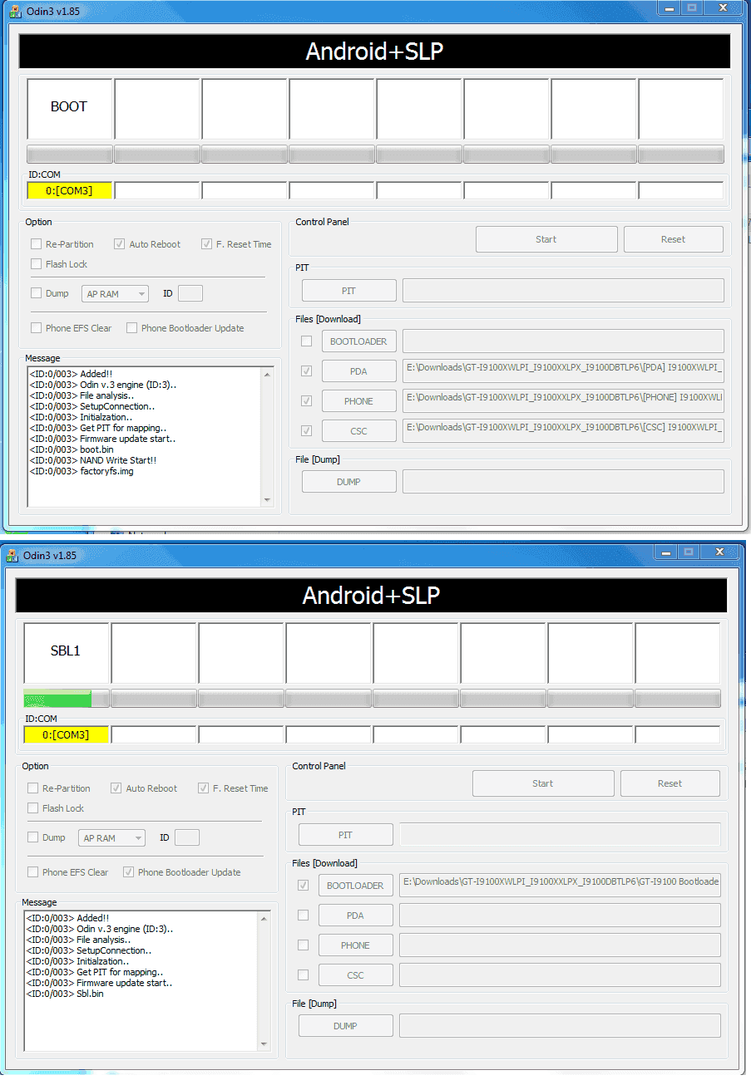Click the DUMP button in lower window
Screen dimensions: 751x1080
point(345,1026)
